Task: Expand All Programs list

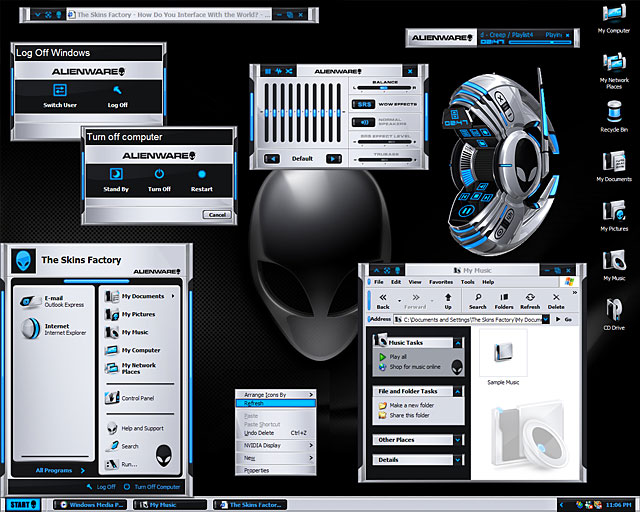Action: click(60, 470)
